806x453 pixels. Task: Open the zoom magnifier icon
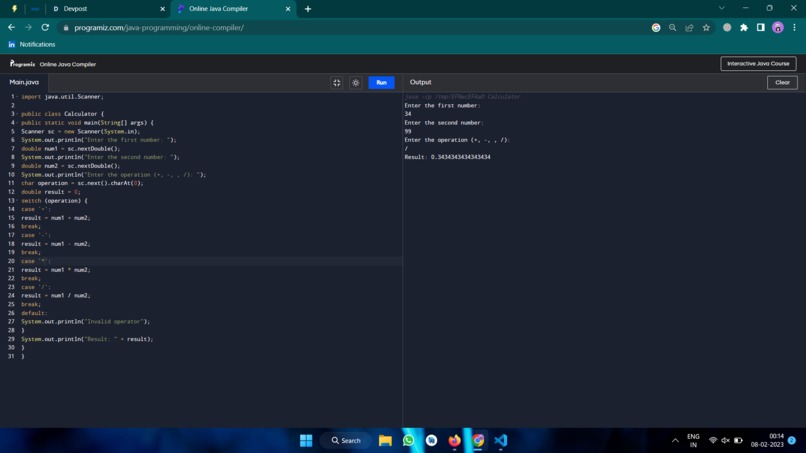coord(672,28)
